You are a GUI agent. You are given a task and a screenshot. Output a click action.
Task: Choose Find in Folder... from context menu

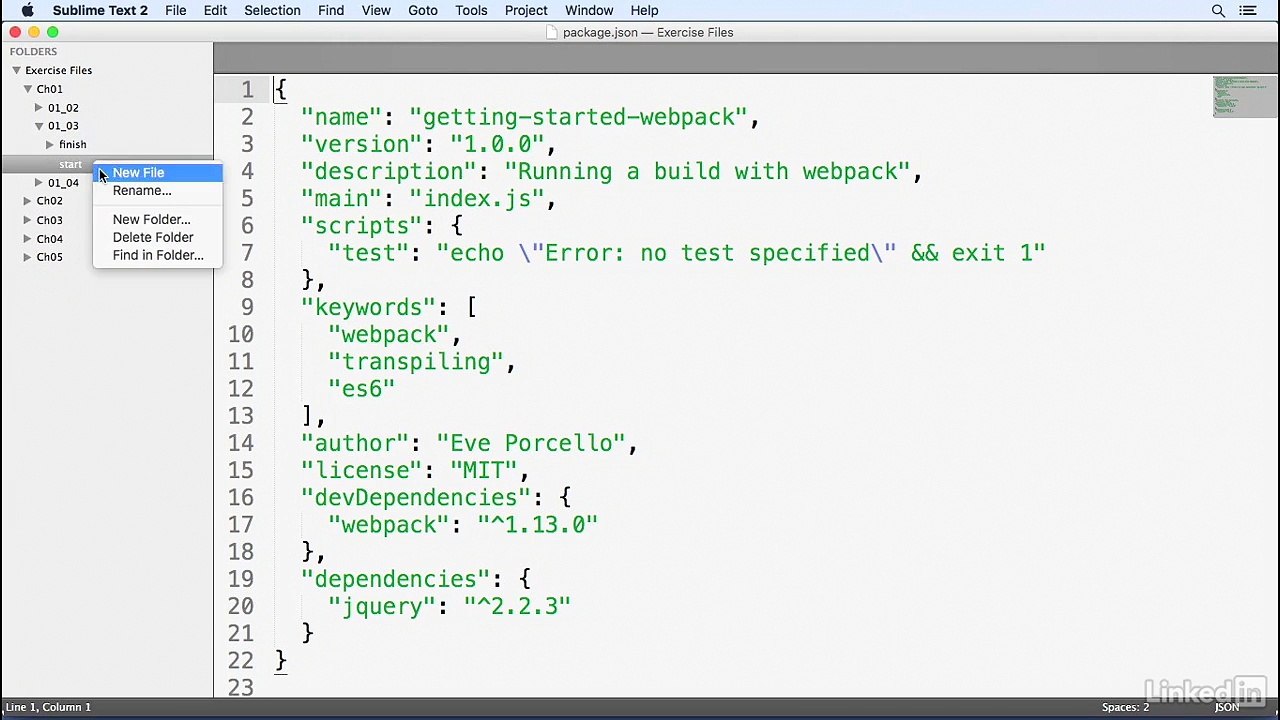click(158, 256)
